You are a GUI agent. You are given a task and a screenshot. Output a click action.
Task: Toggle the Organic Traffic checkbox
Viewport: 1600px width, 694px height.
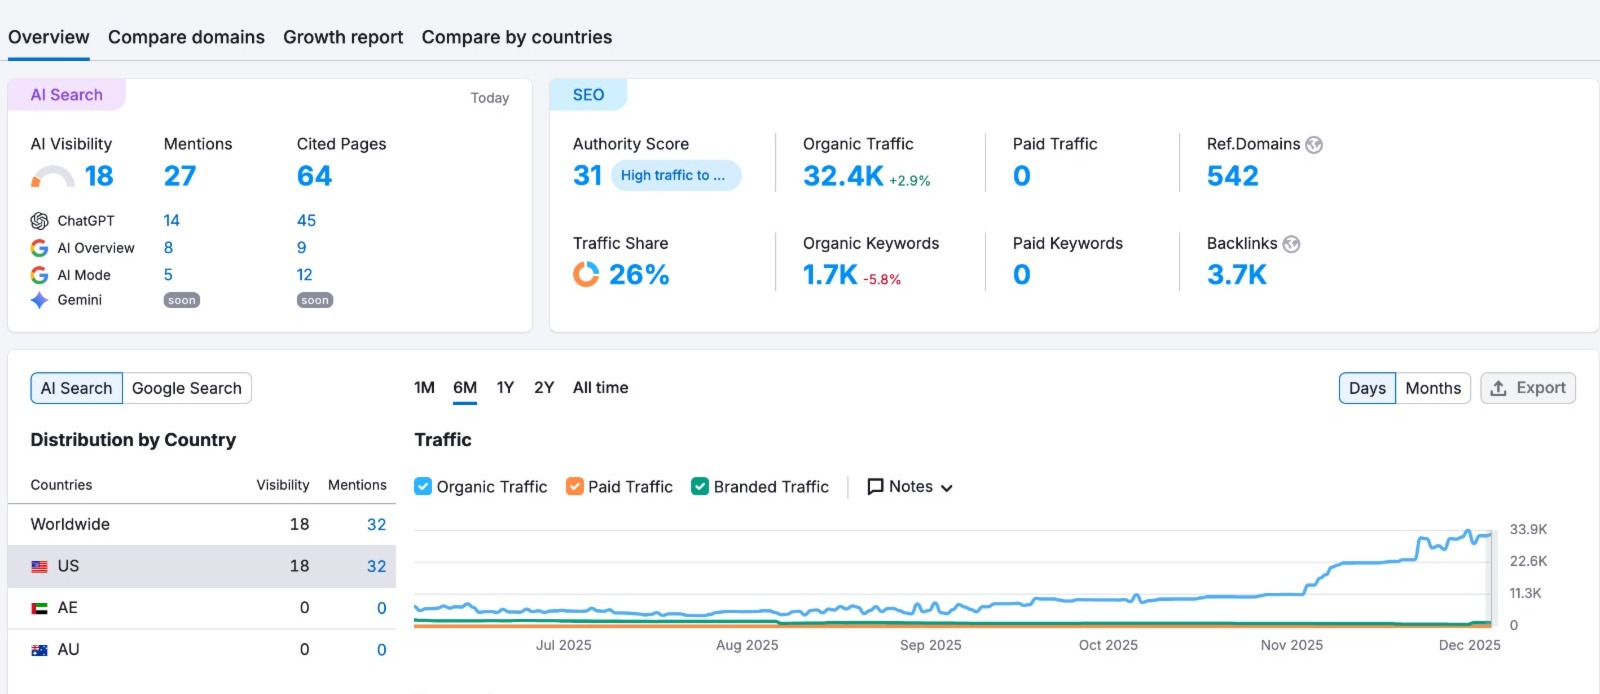tap(423, 486)
